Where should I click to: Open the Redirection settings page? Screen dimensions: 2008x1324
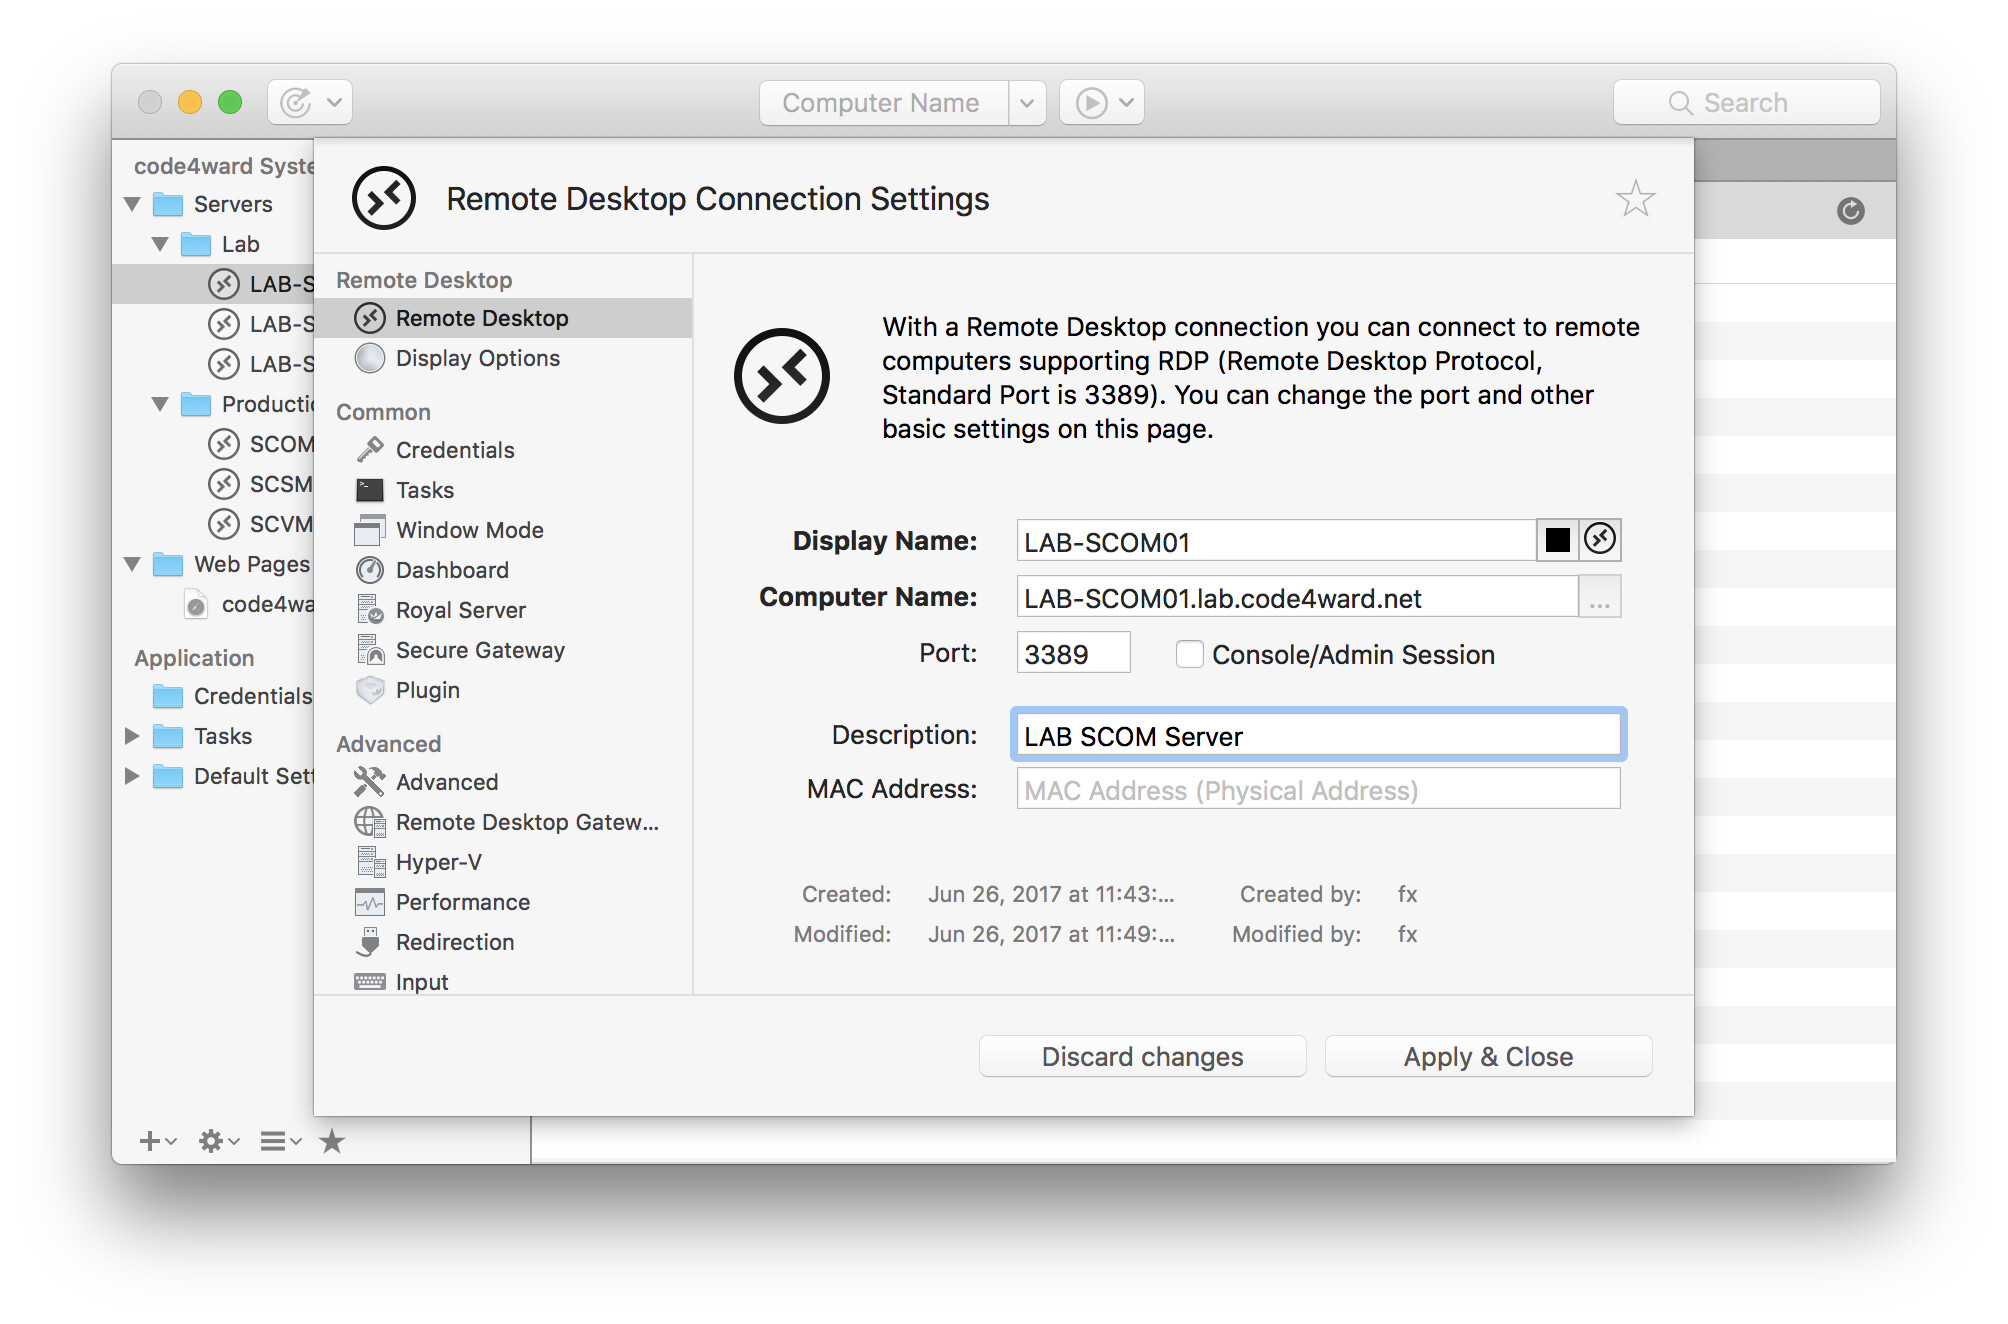pos(454,942)
